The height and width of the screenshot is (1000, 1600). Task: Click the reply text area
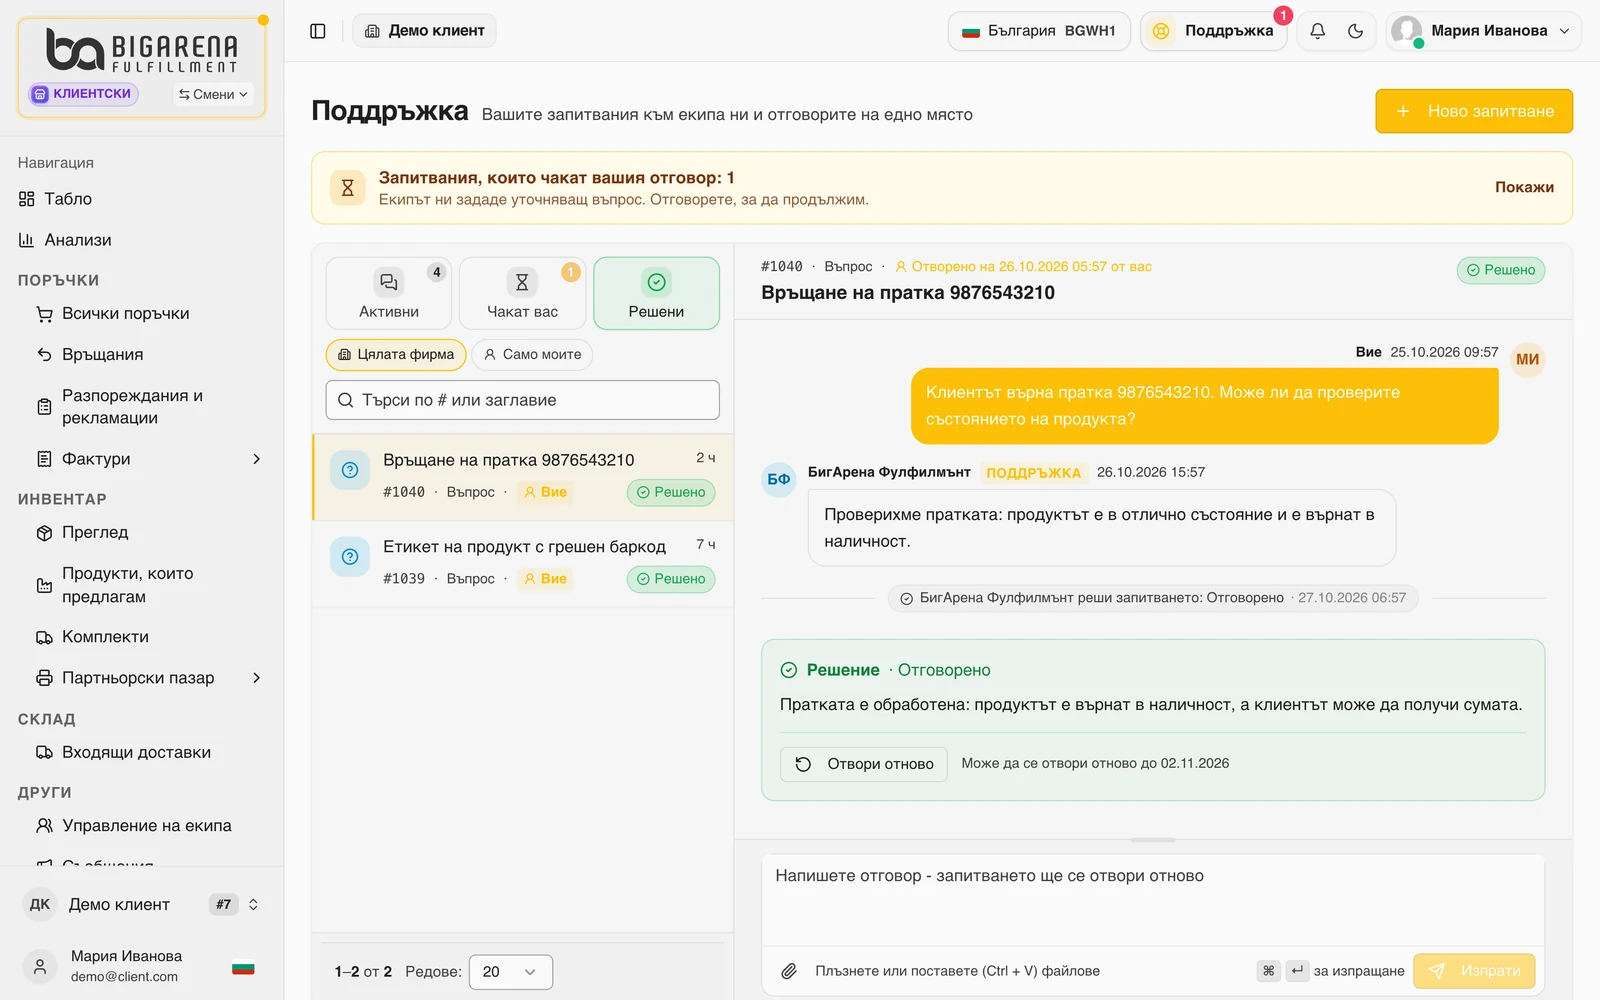tap(1153, 898)
